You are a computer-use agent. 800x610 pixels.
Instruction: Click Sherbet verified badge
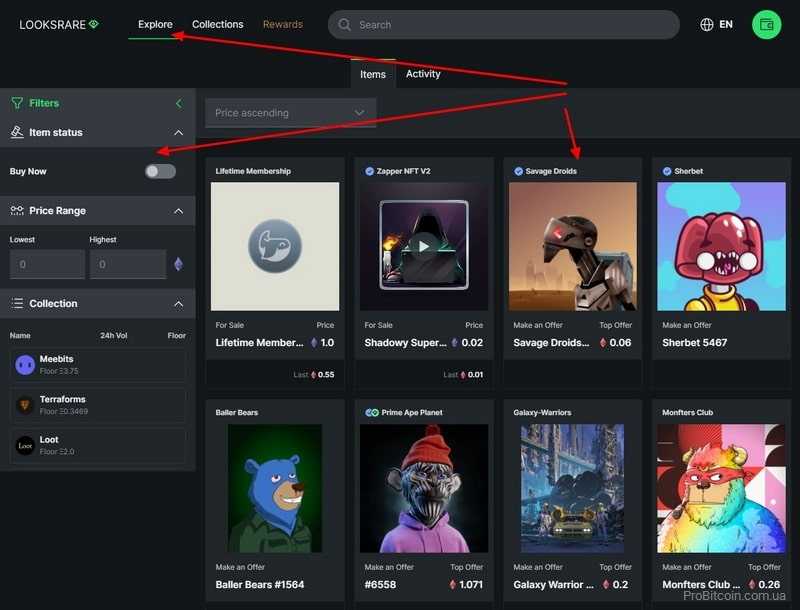[667, 171]
